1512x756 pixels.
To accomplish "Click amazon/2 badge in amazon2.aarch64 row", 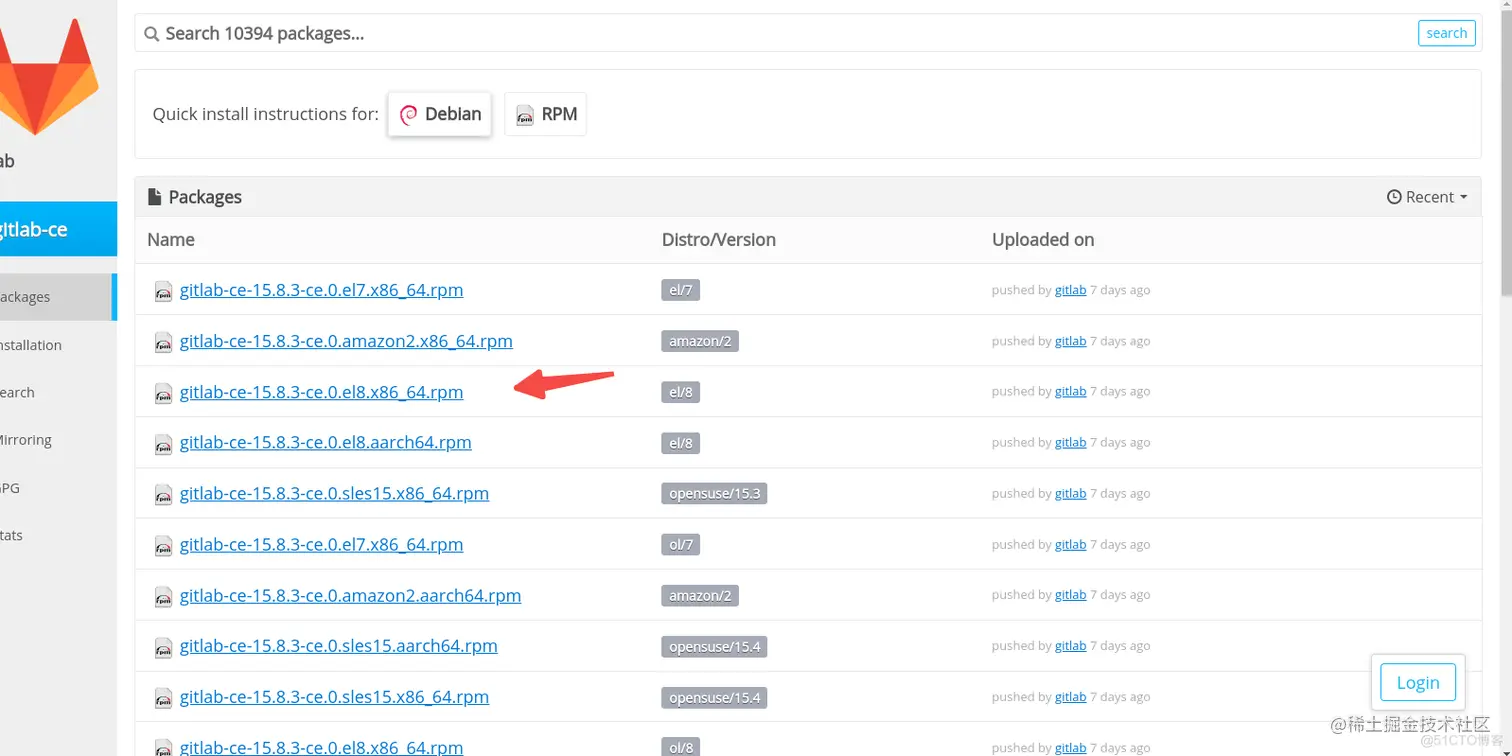I will tap(700, 595).
